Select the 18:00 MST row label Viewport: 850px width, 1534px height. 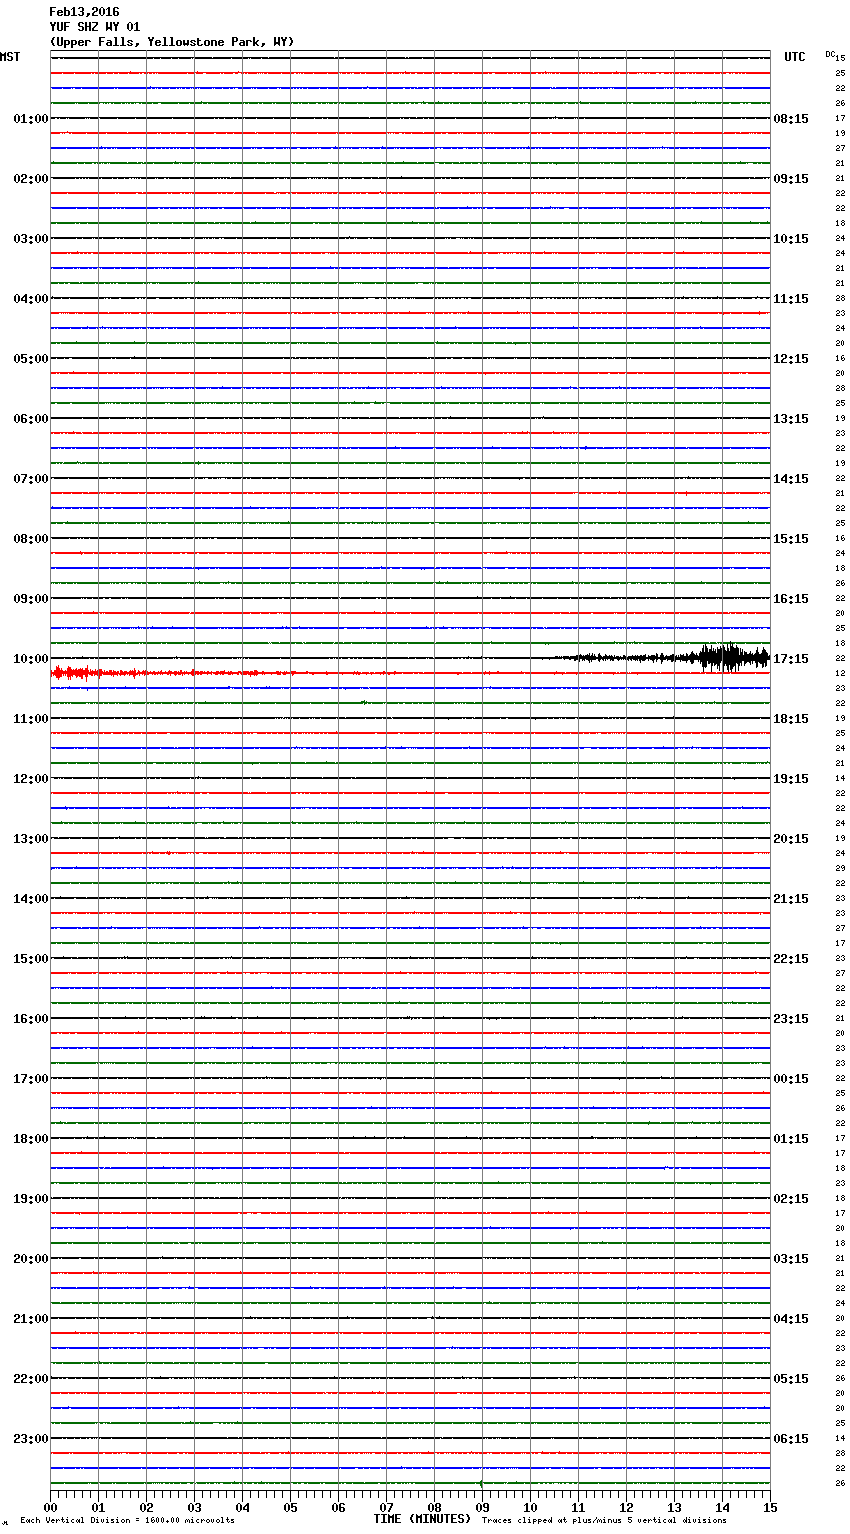(x=31, y=1139)
